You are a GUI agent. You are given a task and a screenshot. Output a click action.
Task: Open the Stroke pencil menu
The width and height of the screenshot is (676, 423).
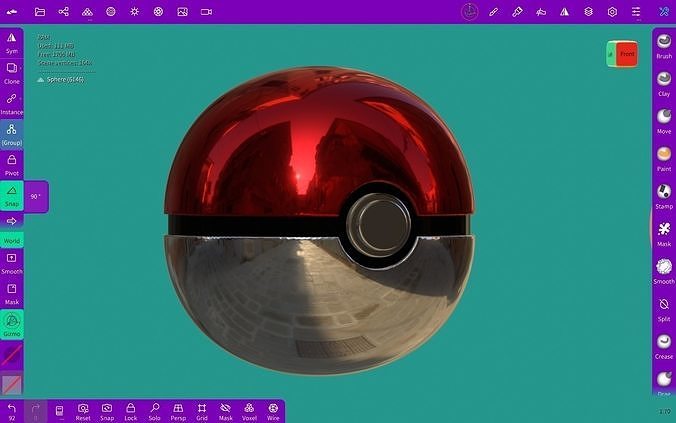click(x=494, y=12)
